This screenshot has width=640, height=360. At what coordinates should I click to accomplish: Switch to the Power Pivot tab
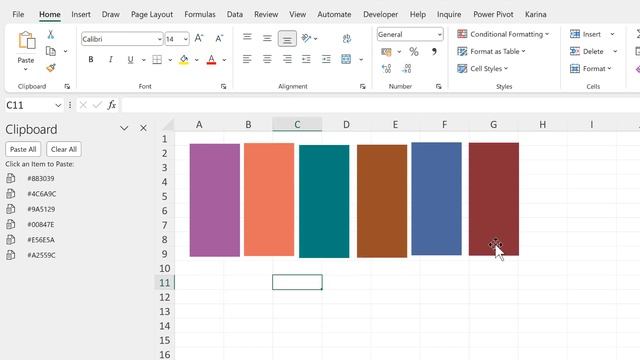pyautogui.click(x=493, y=14)
